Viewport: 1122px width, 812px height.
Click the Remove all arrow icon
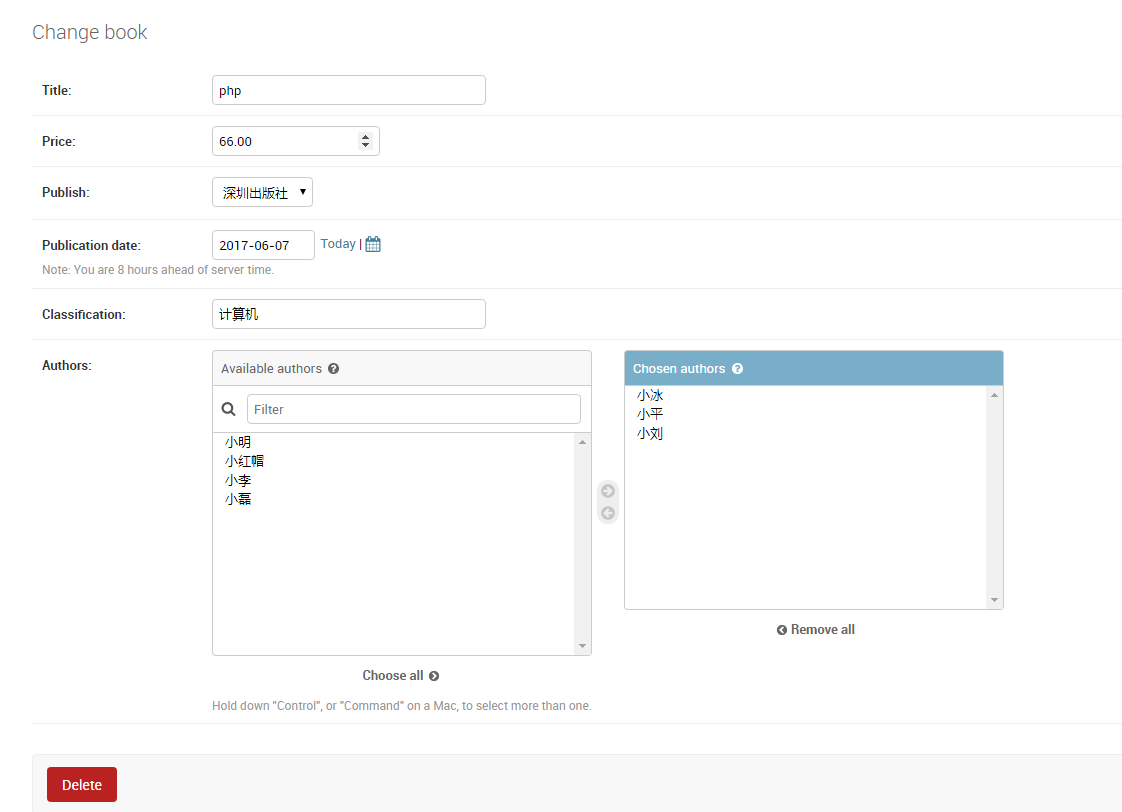[781, 630]
